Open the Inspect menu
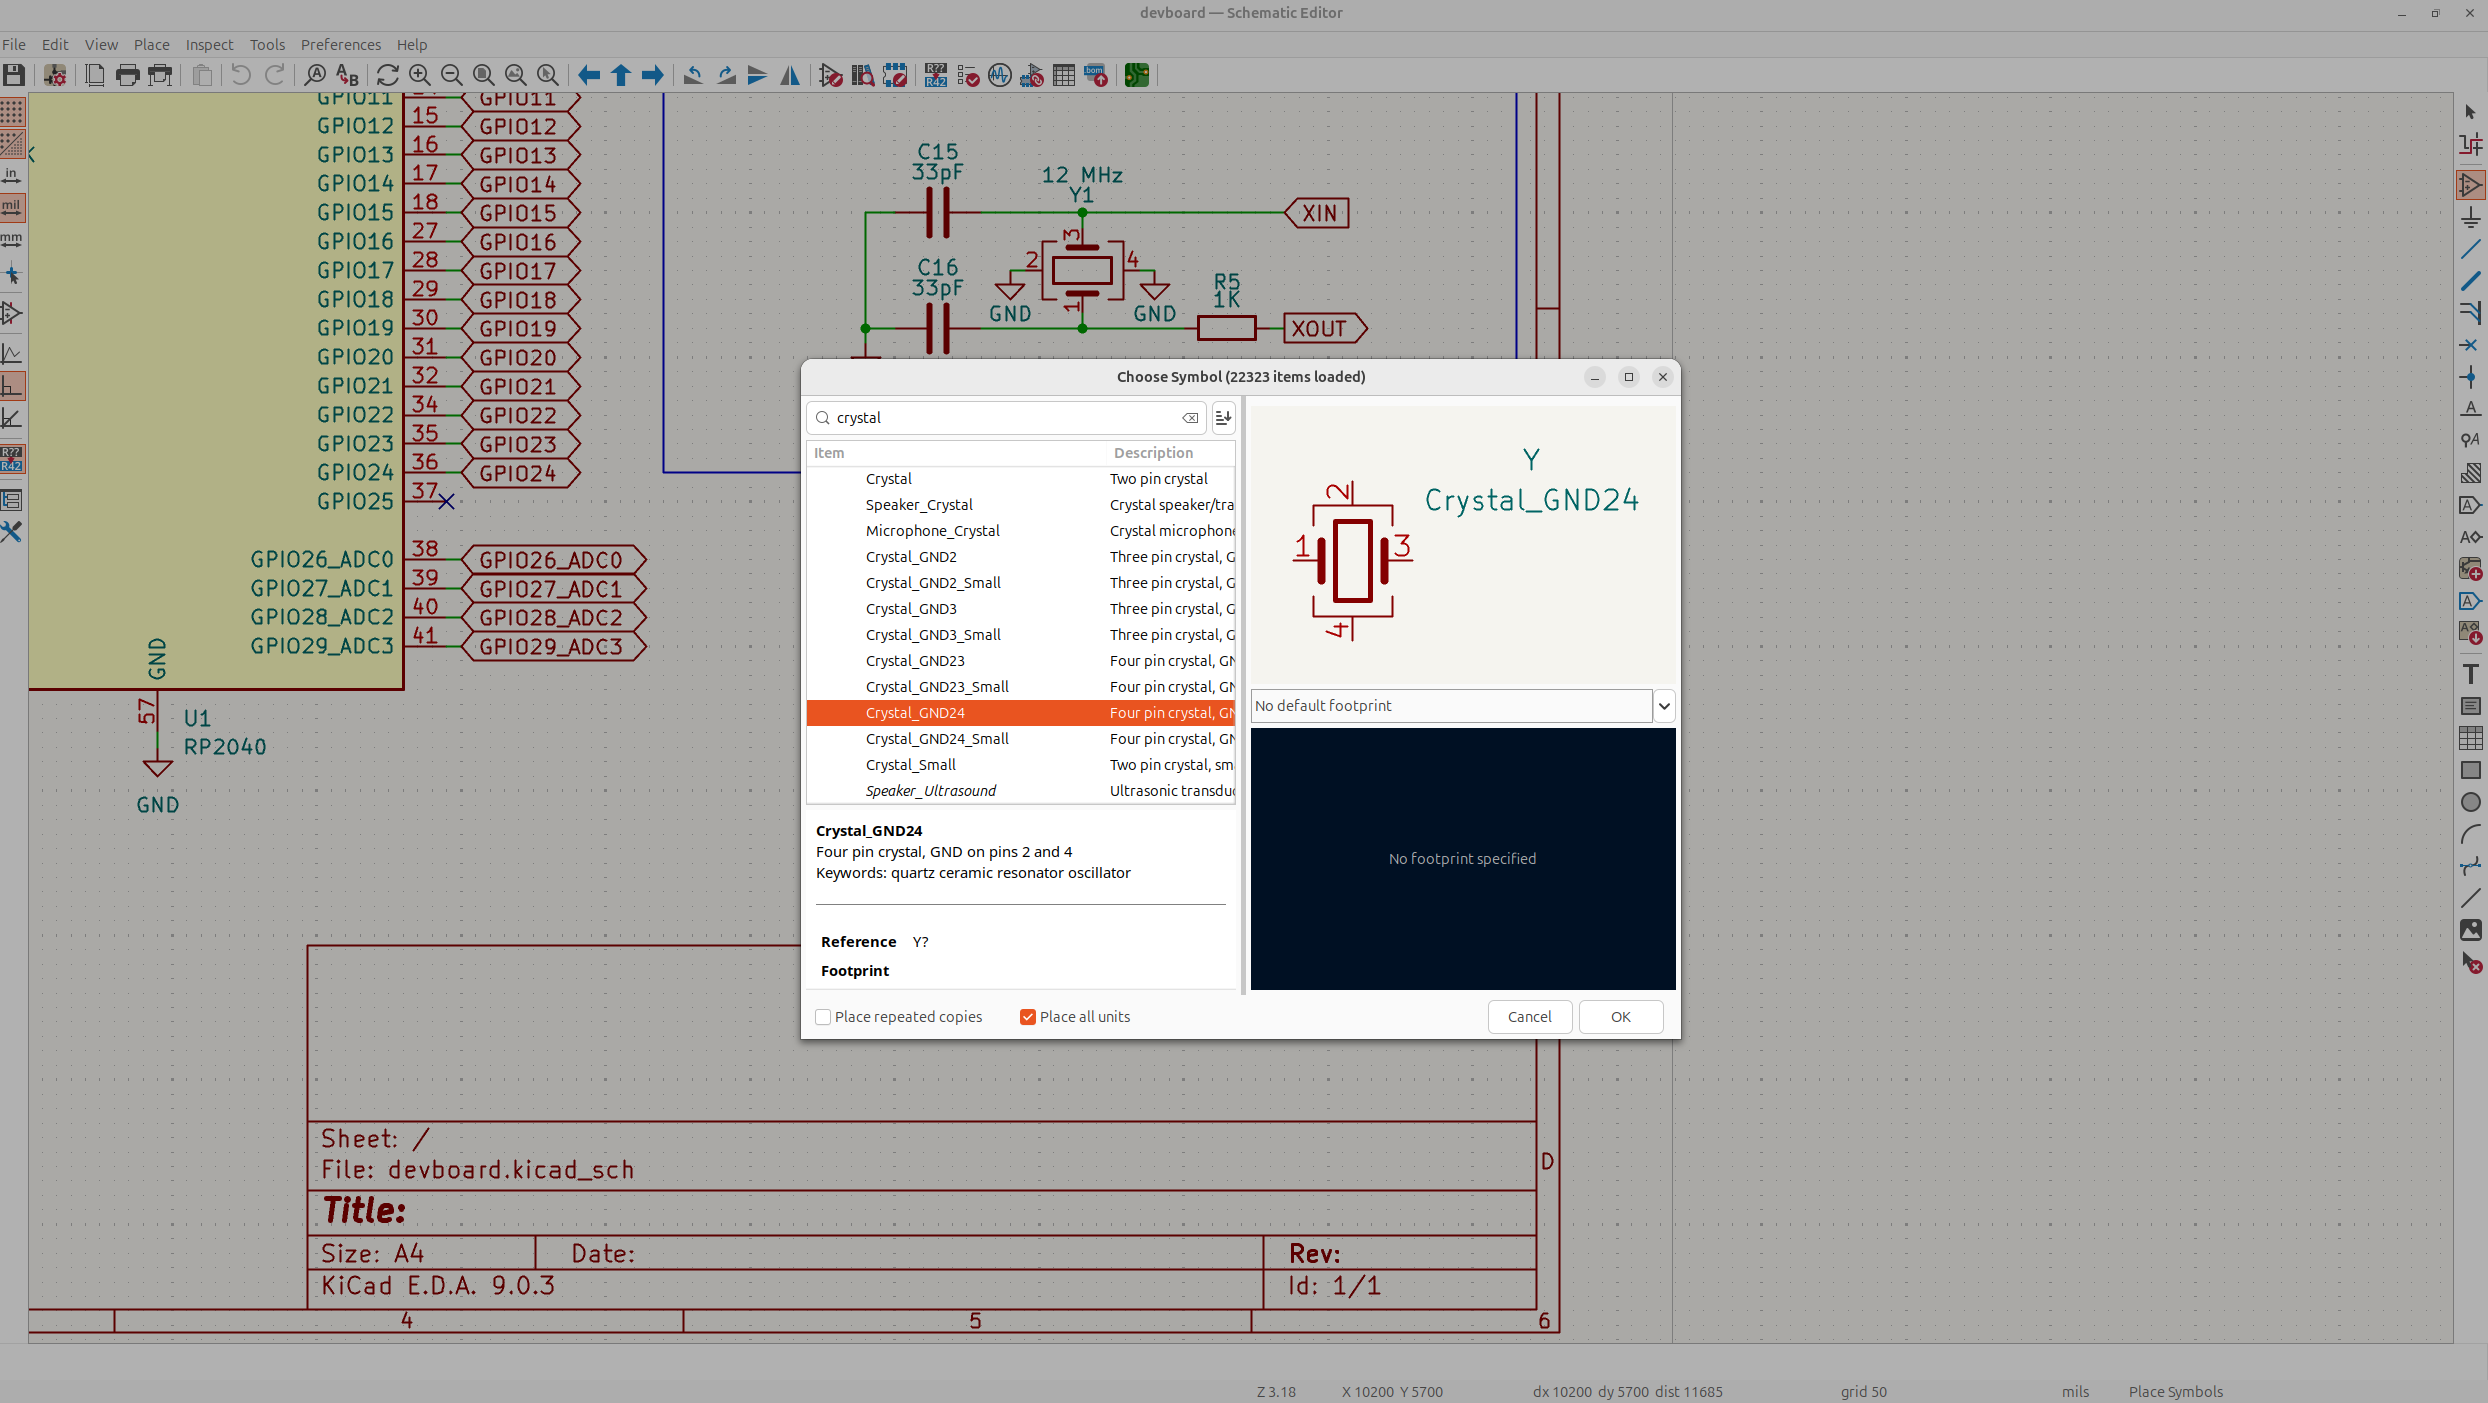This screenshot has height=1403, width=2488. (209, 45)
